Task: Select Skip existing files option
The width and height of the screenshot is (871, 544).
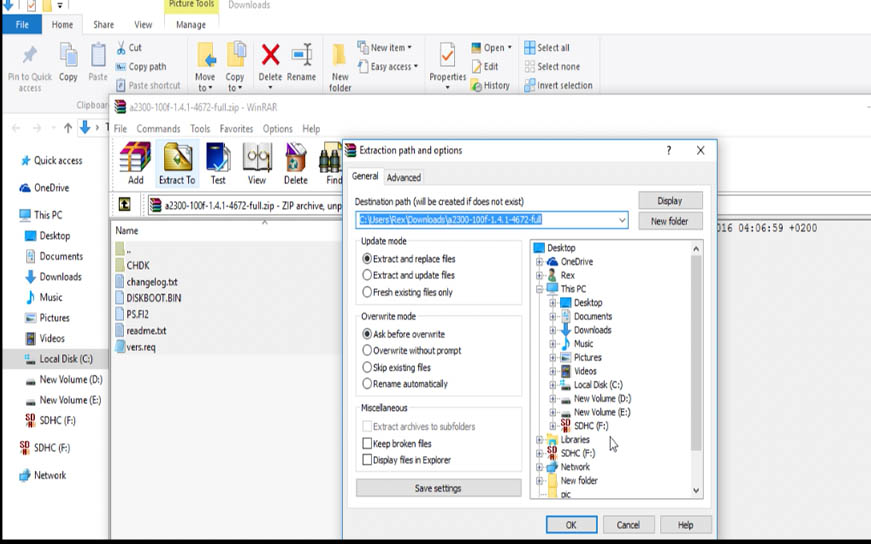Action: 396,368
